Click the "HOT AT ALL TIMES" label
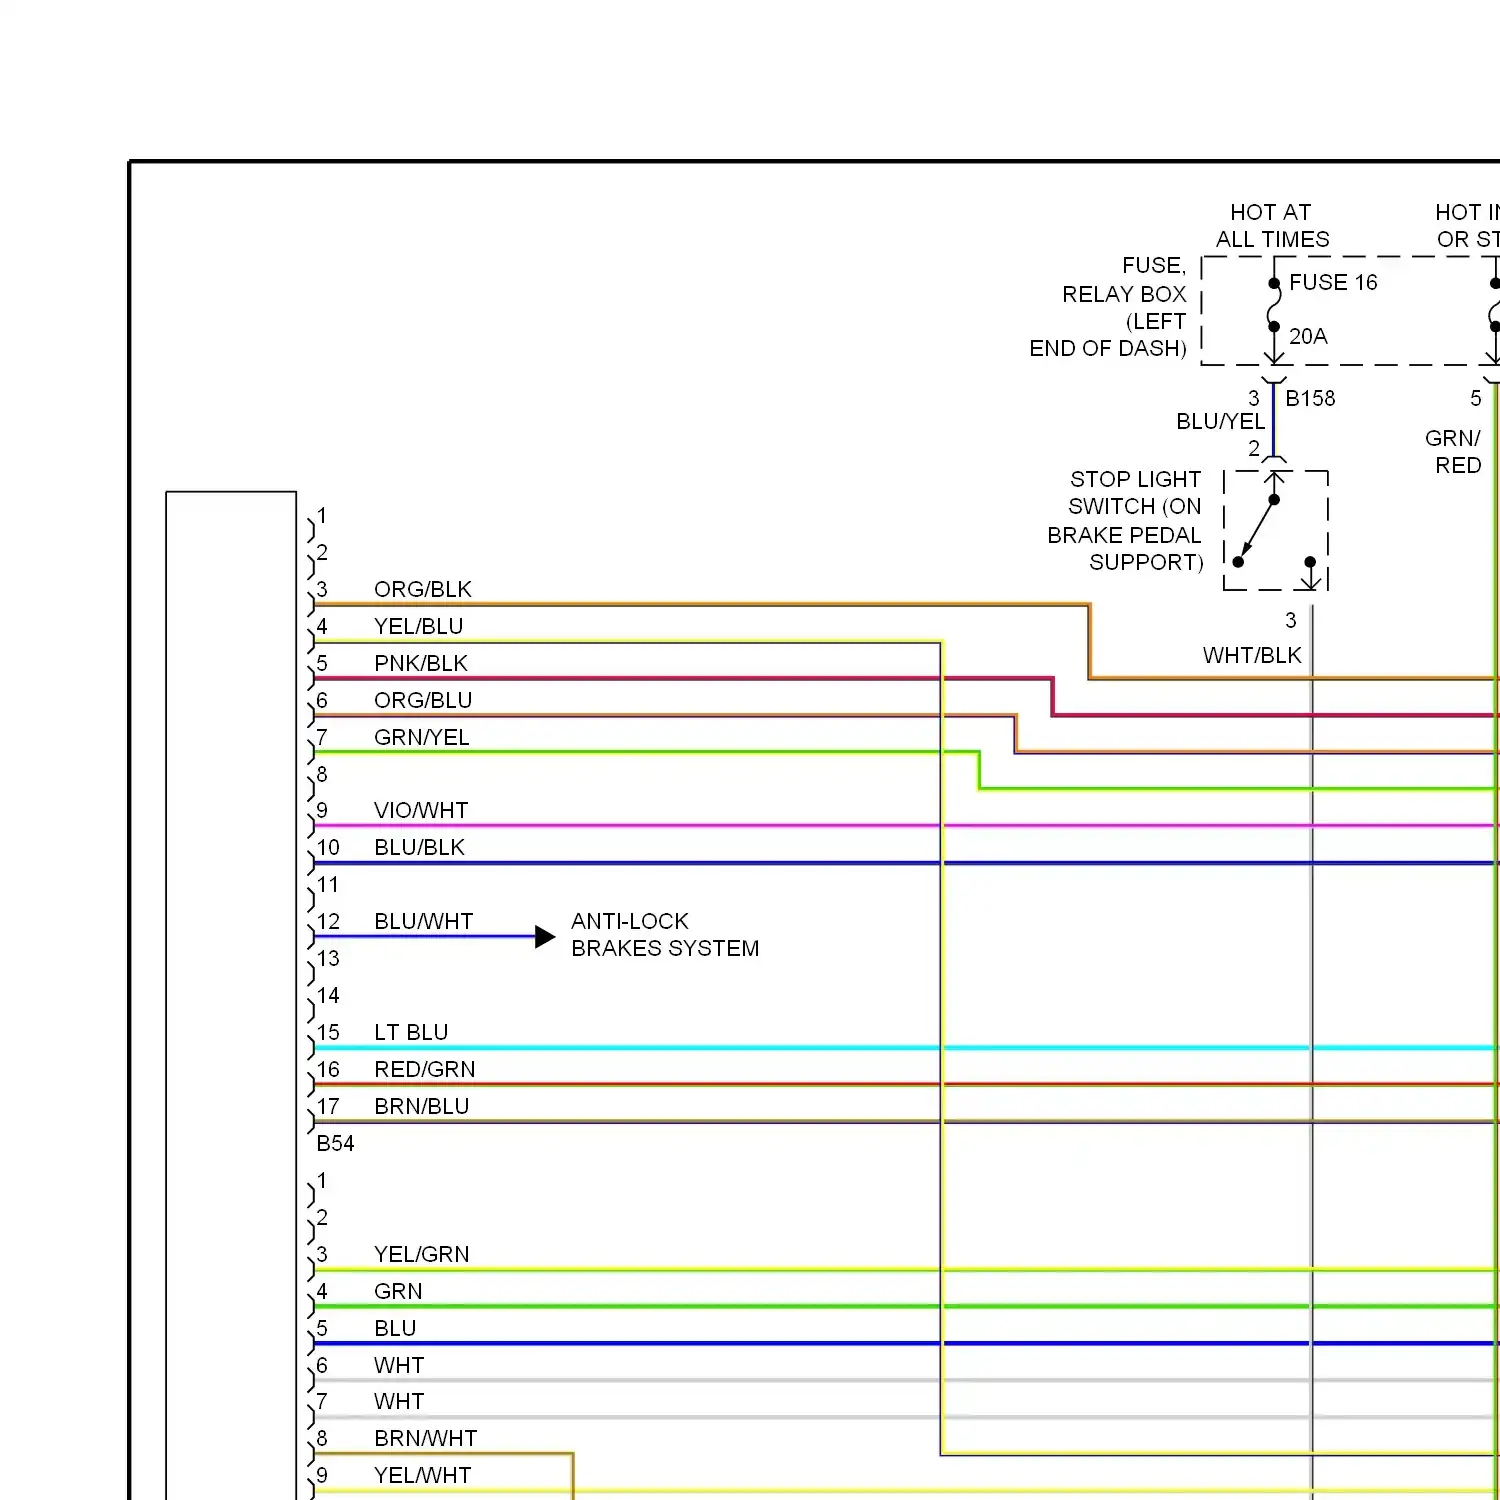This screenshot has height=1500, width=1500. pyautogui.click(x=1272, y=226)
